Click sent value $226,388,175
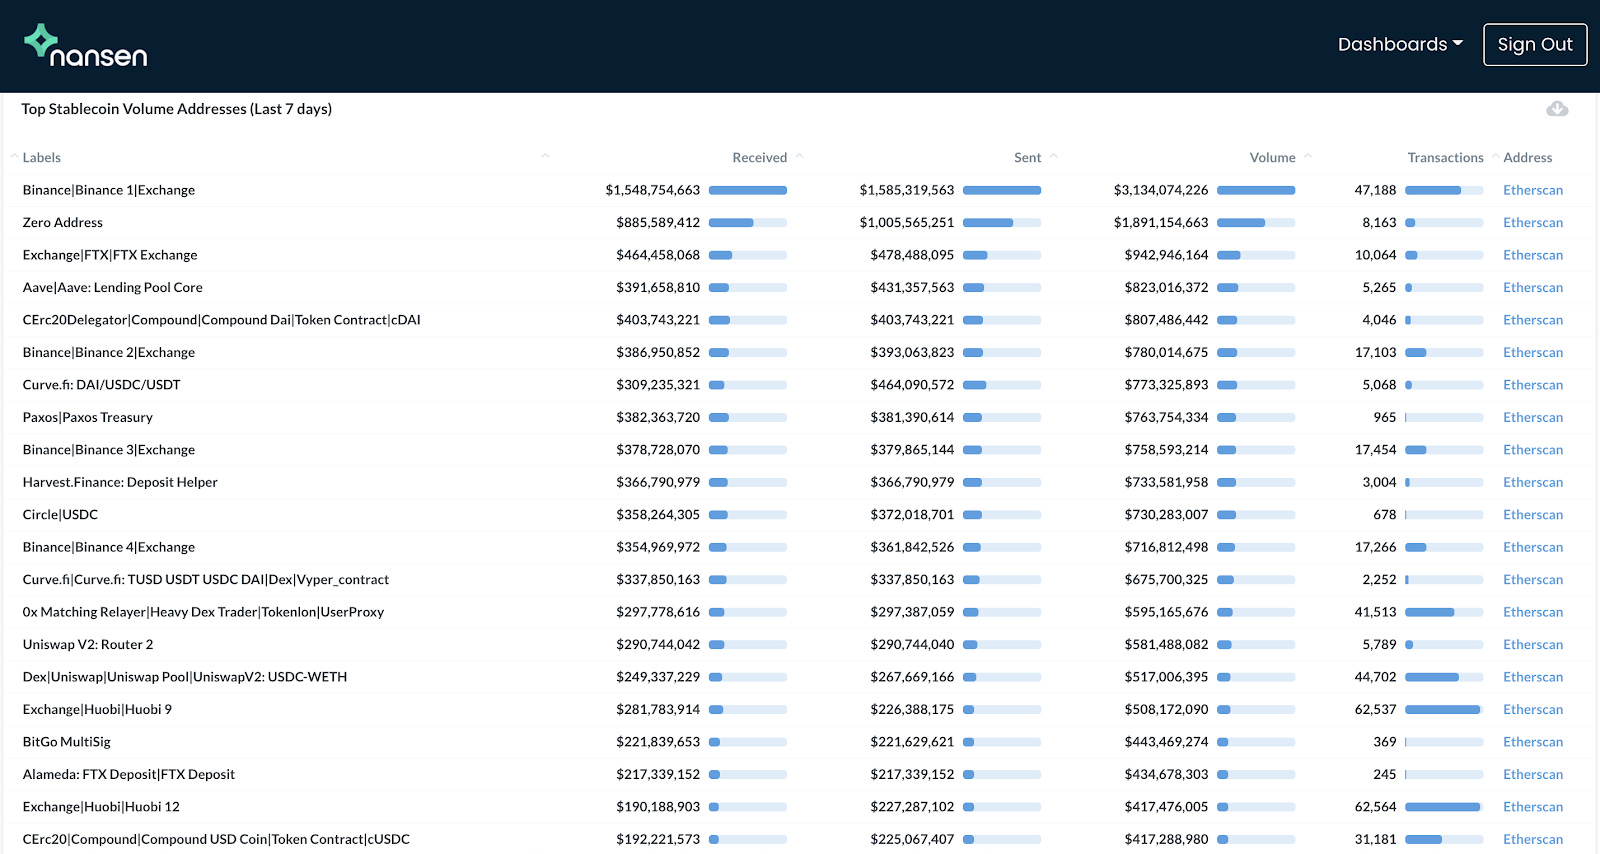This screenshot has height=854, width=1600. click(912, 710)
